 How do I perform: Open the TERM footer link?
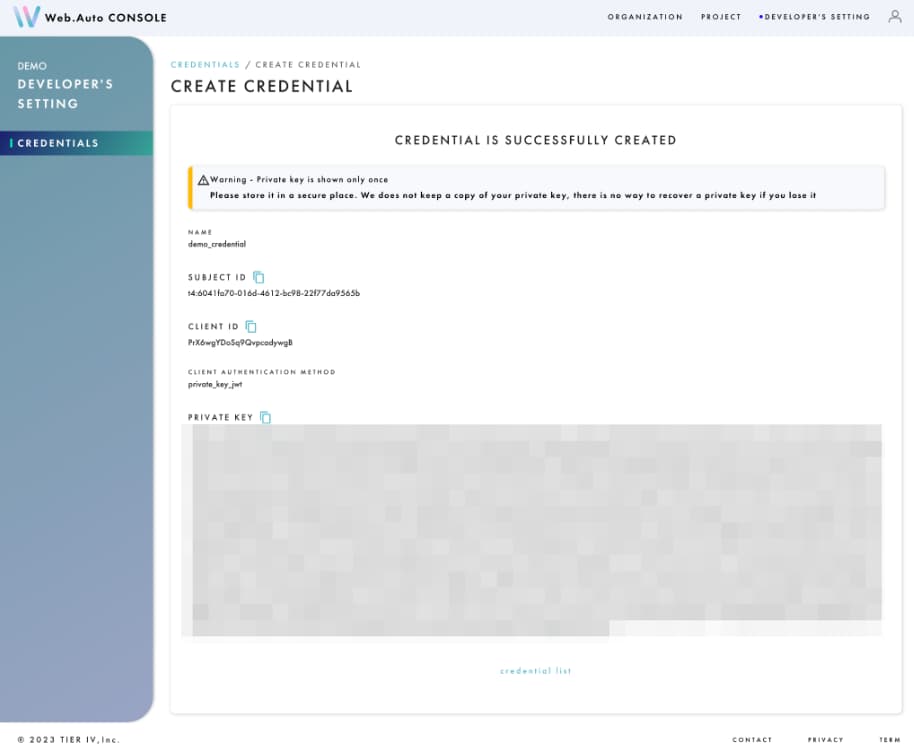click(x=889, y=740)
